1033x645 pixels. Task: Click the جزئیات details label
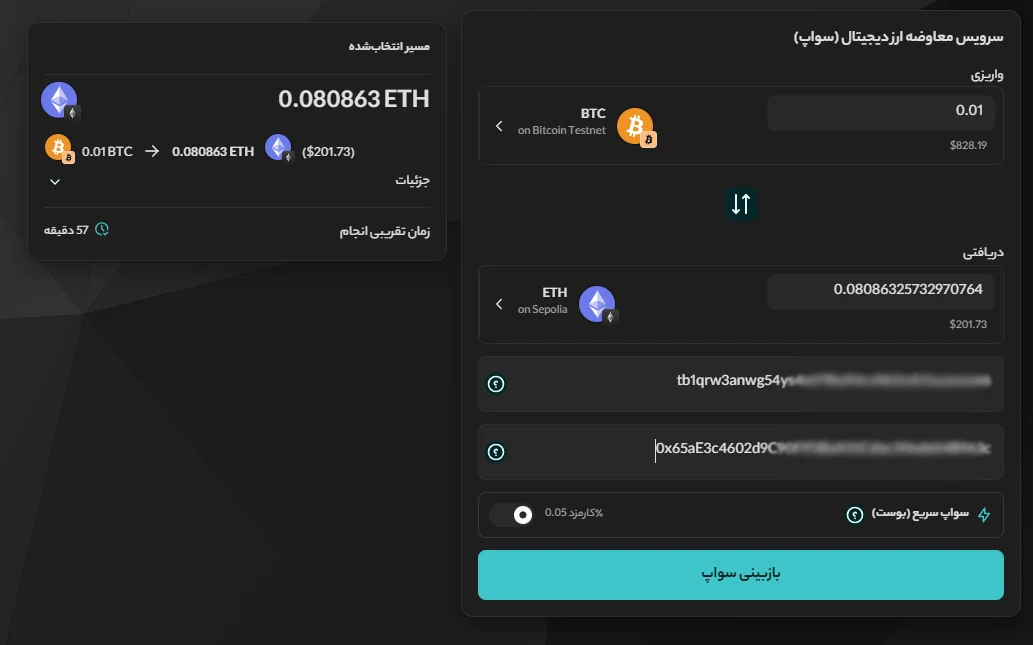[412, 181]
